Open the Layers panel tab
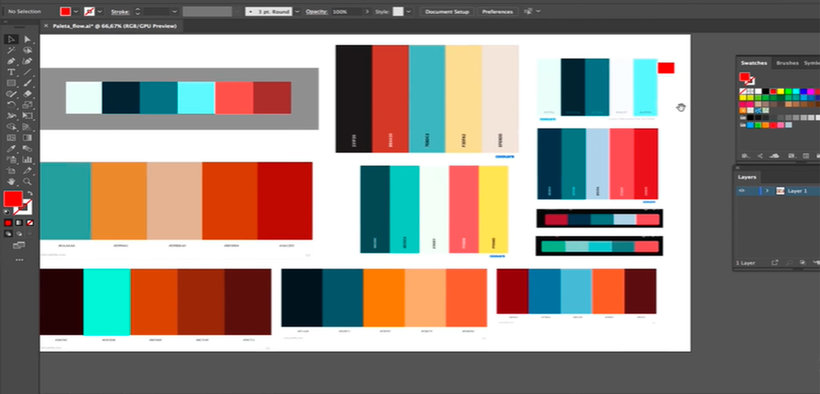 pos(747,177)
